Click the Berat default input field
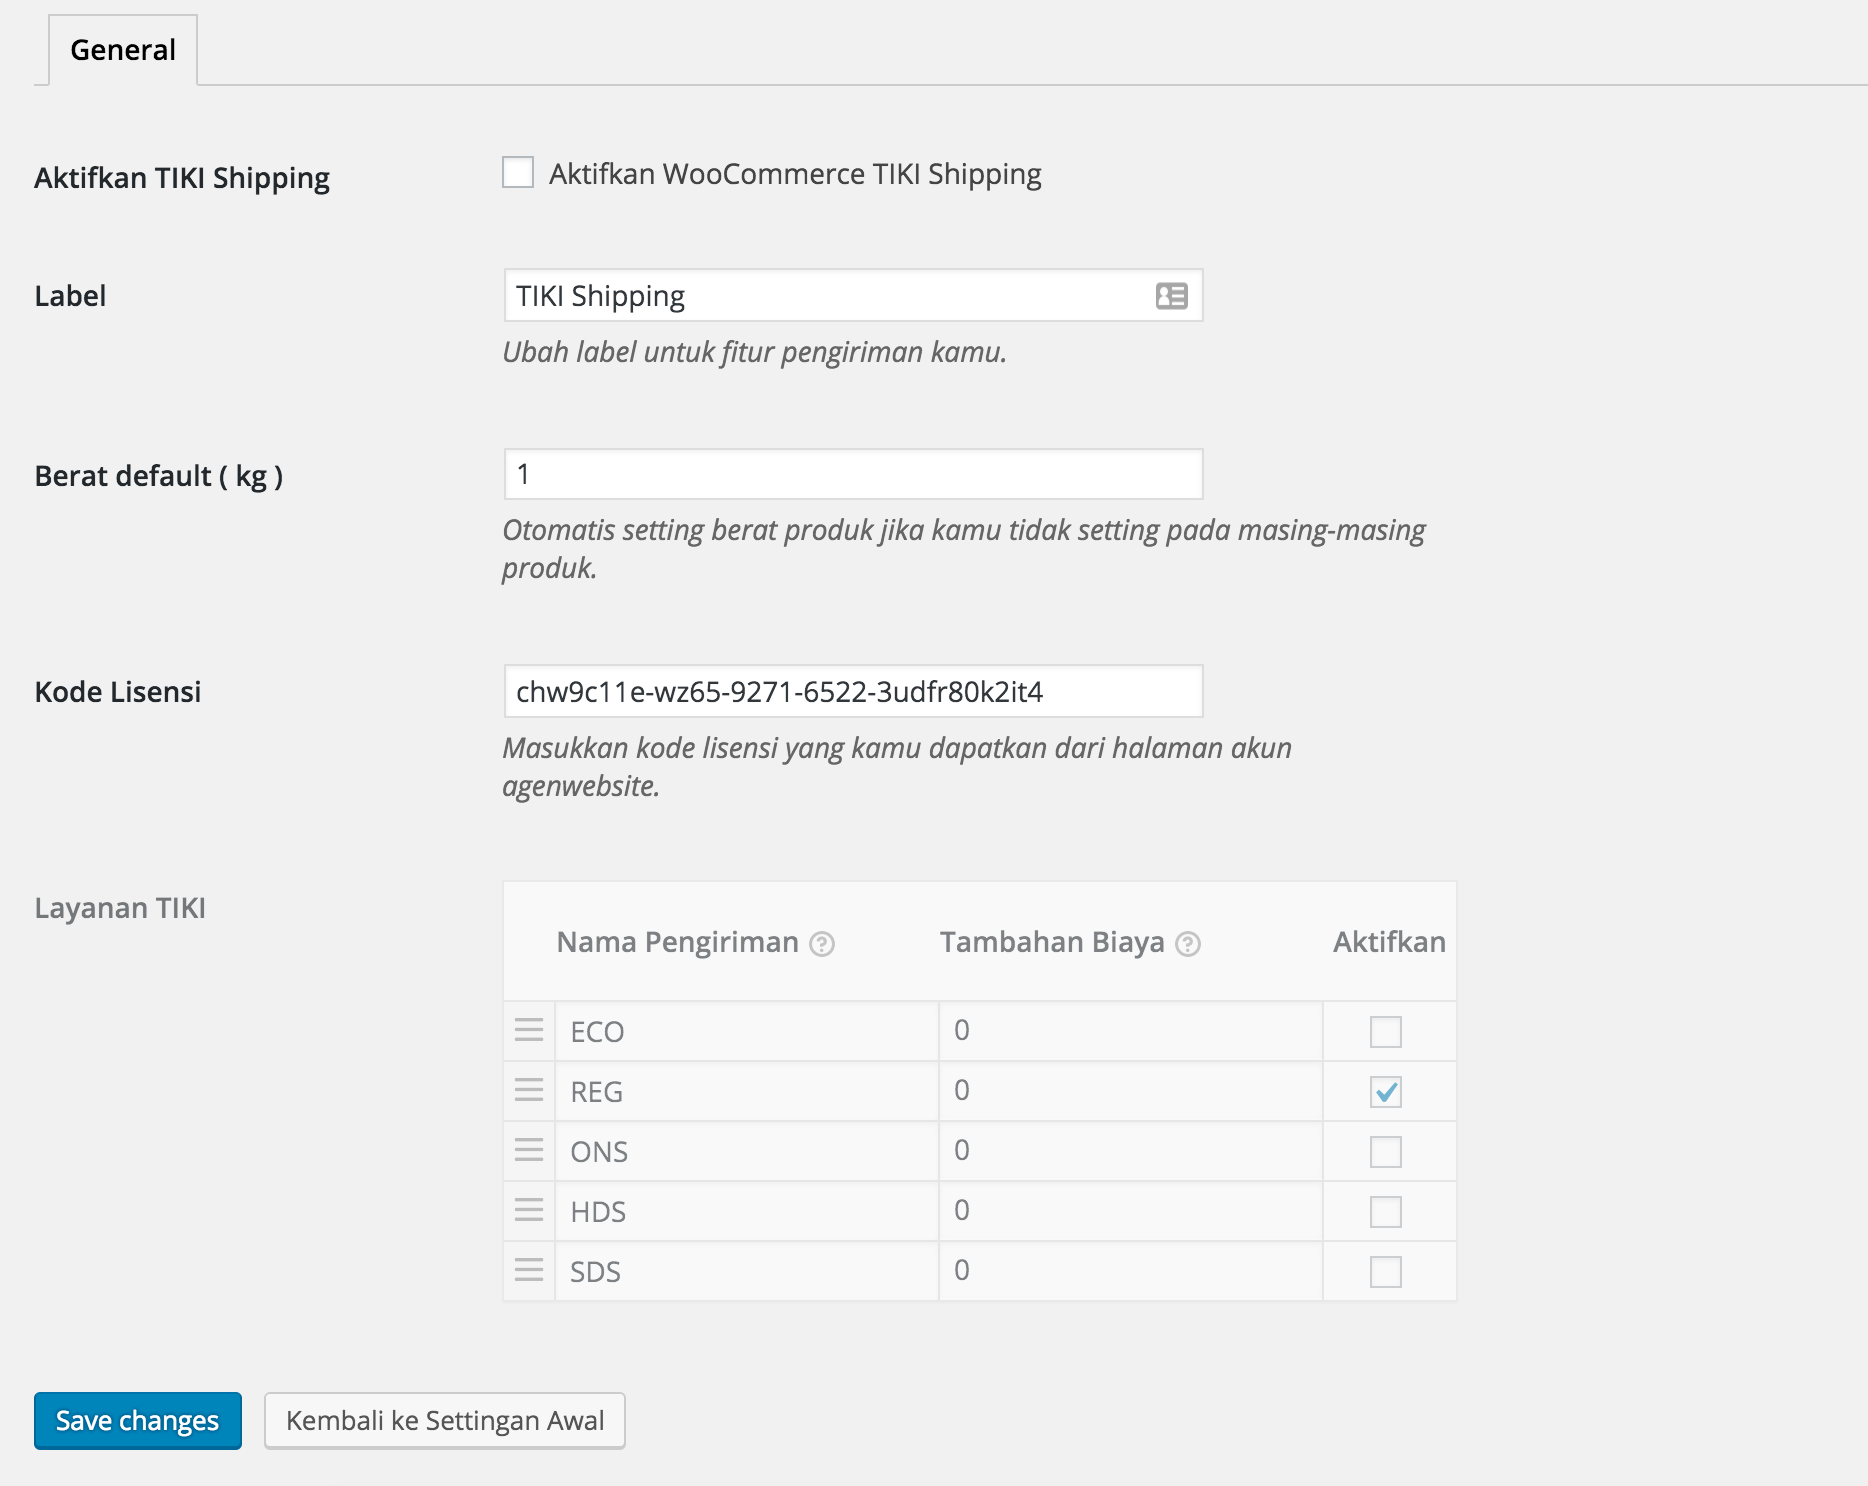Viewport: 1868px width, 1486px height. [853, 474]
